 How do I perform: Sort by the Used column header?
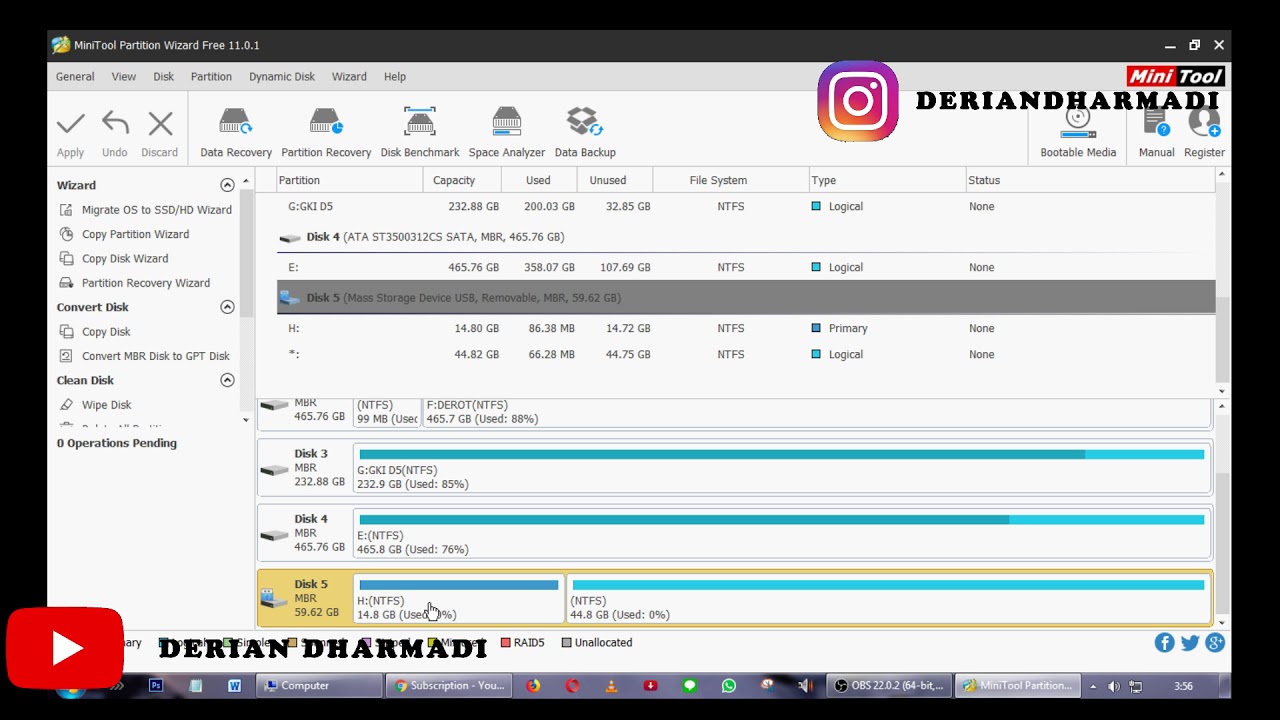pos(539,180)
